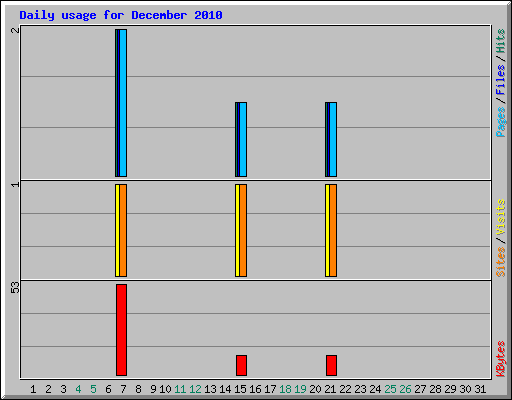512x400 pixels.
Task: Click the chart title 'Daily usage for December 2010'
Action: click(121, 15)
